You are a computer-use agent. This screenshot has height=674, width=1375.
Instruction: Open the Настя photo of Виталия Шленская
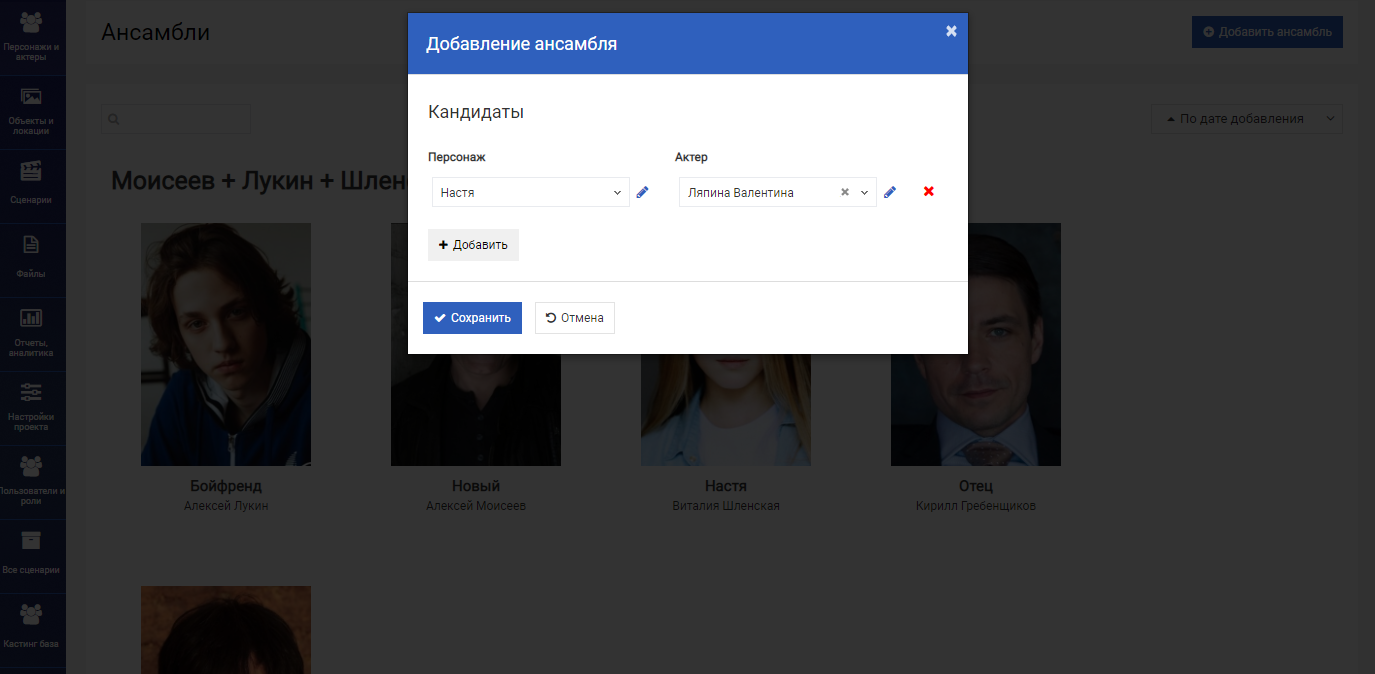click(726, 410)
